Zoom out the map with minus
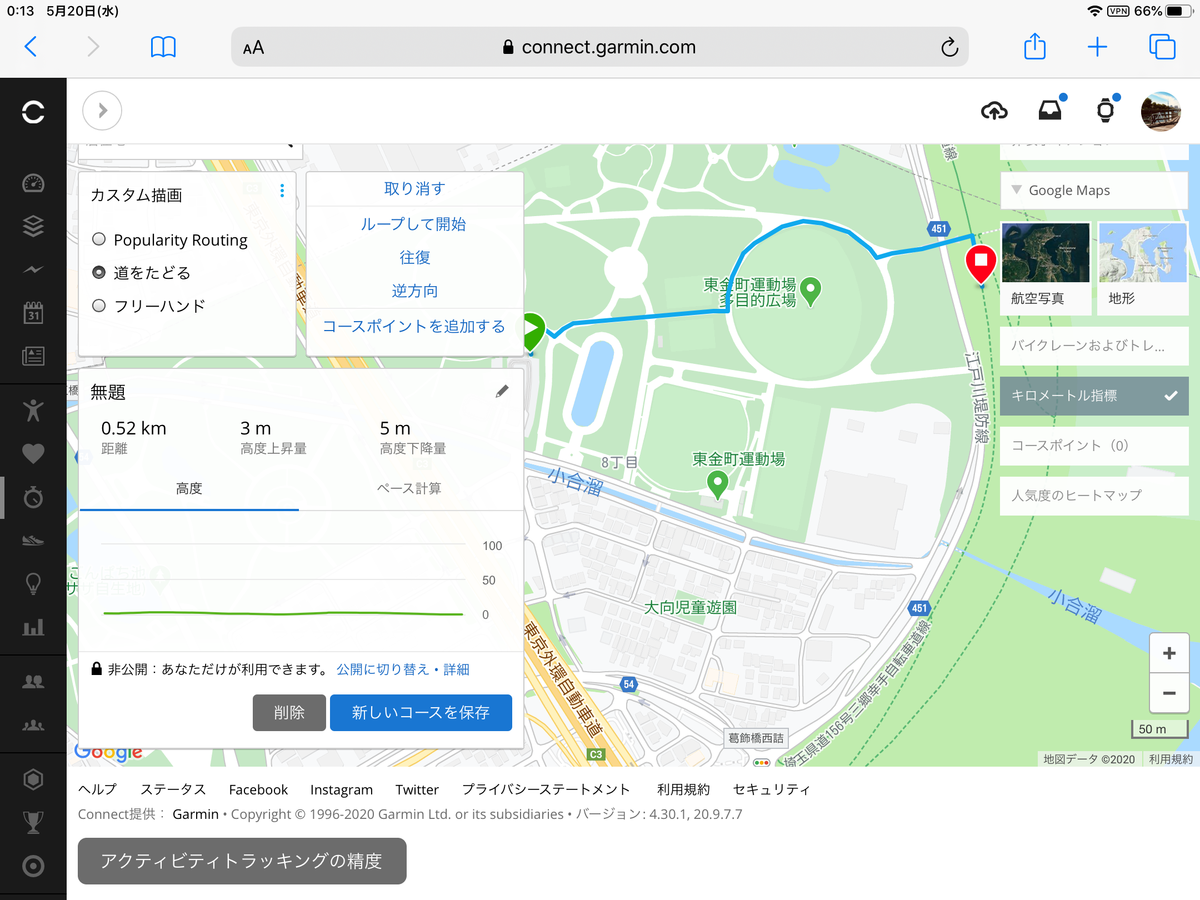Screen dimensions: 1200x900 [x=1169, y=693]
